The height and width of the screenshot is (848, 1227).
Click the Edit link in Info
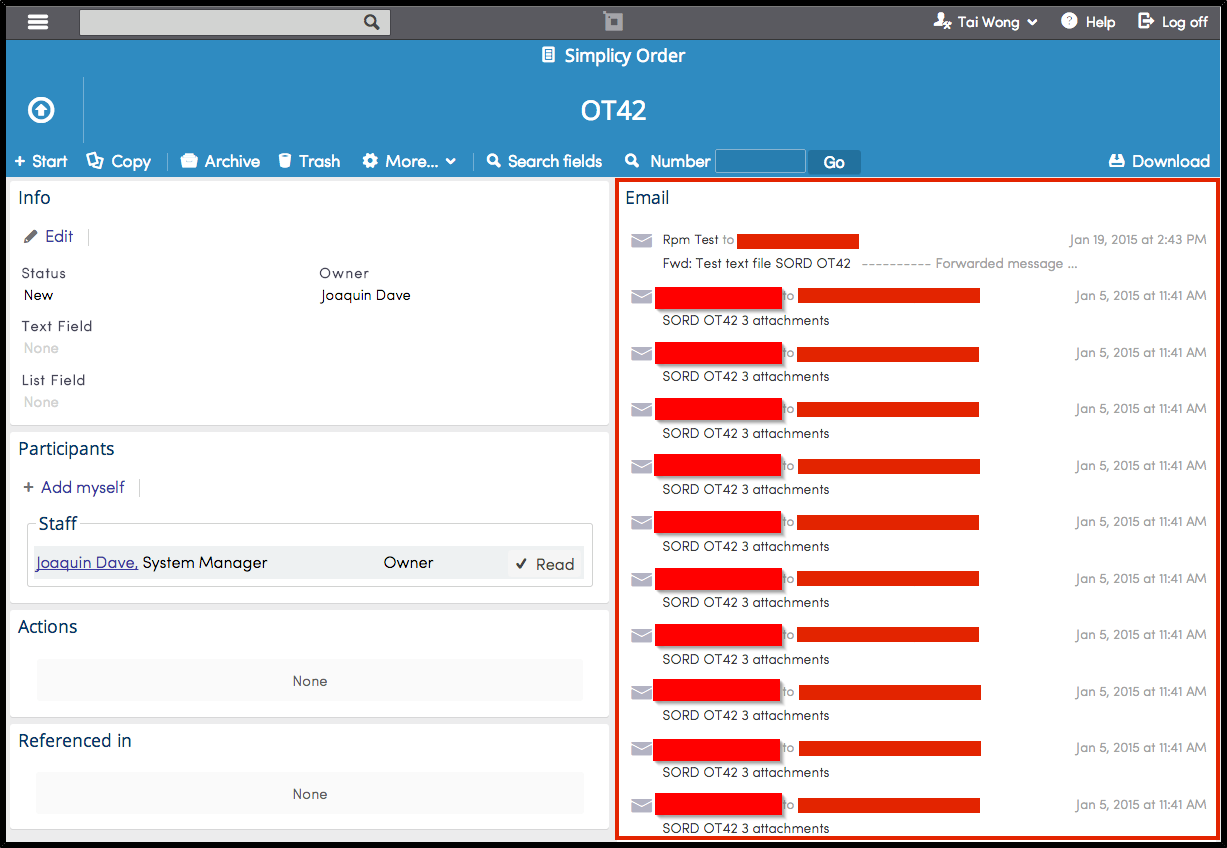[49, 236]
